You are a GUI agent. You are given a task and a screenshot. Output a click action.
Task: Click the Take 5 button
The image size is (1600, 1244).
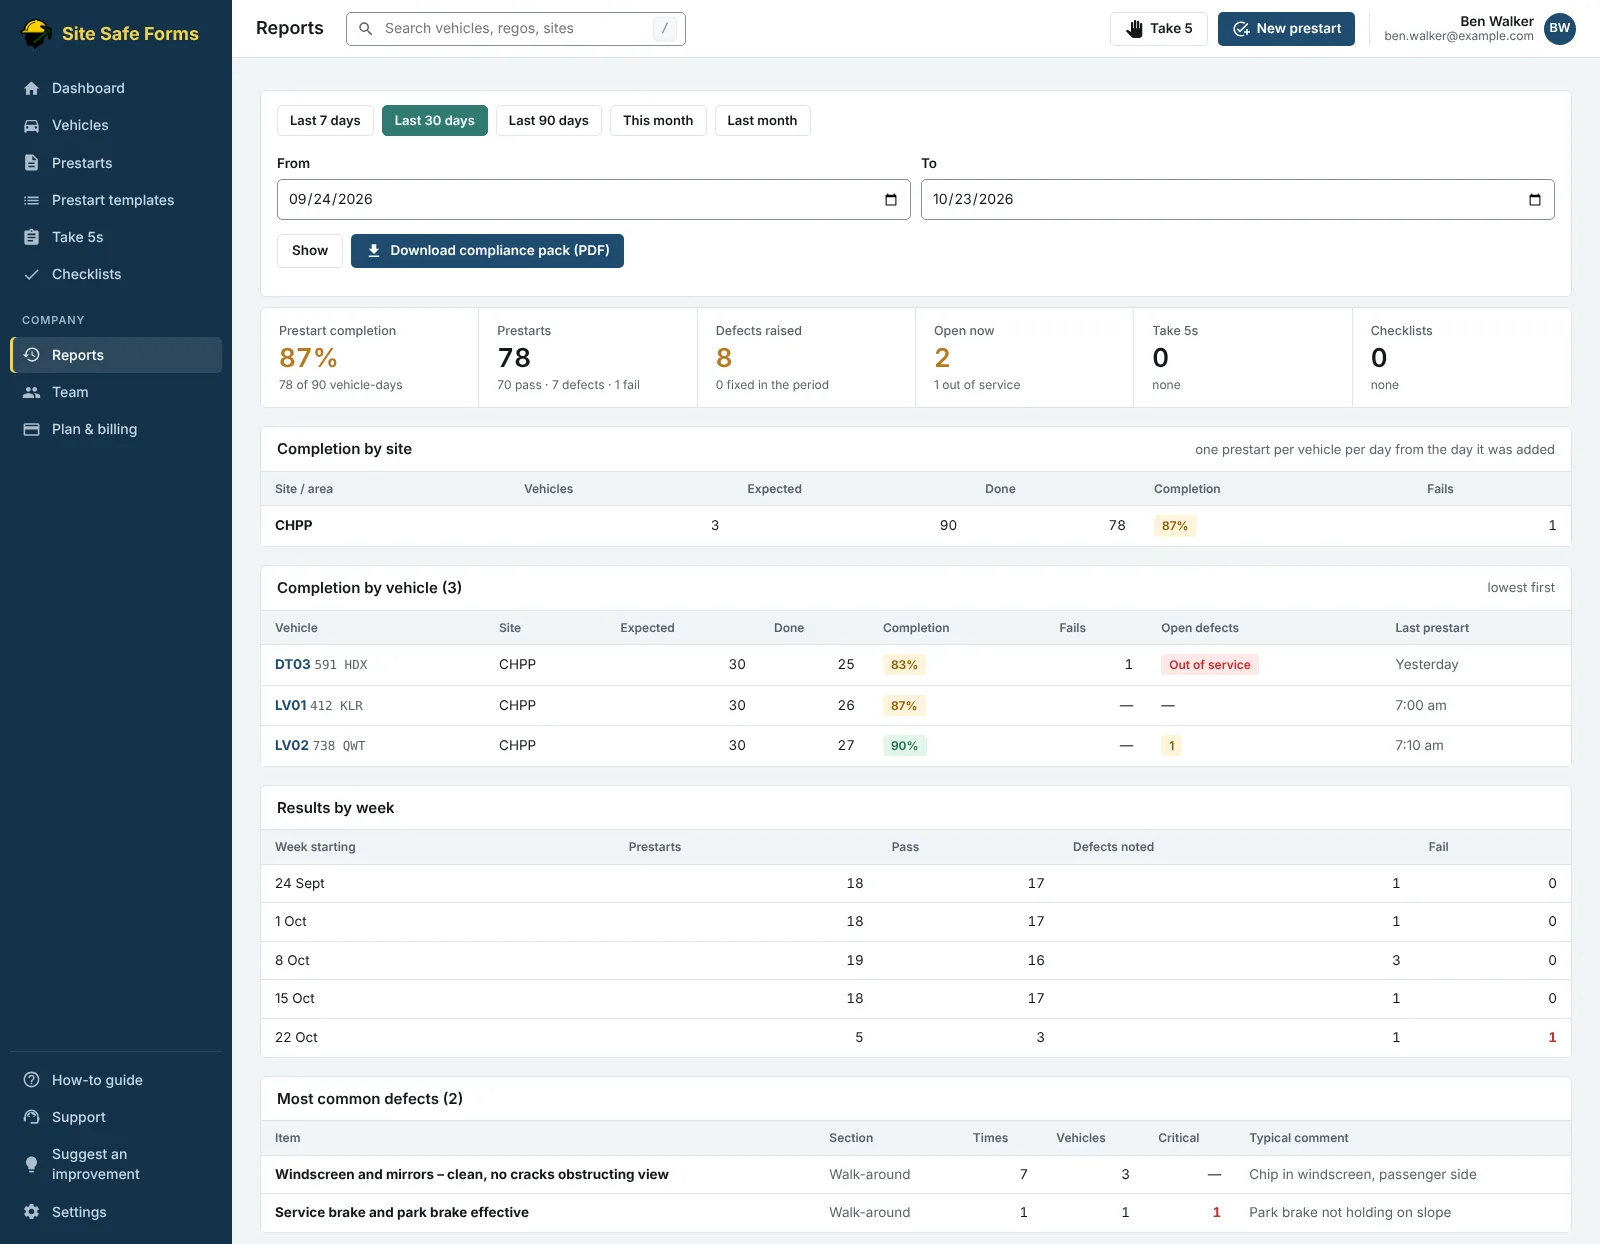tap(1159, 29)
